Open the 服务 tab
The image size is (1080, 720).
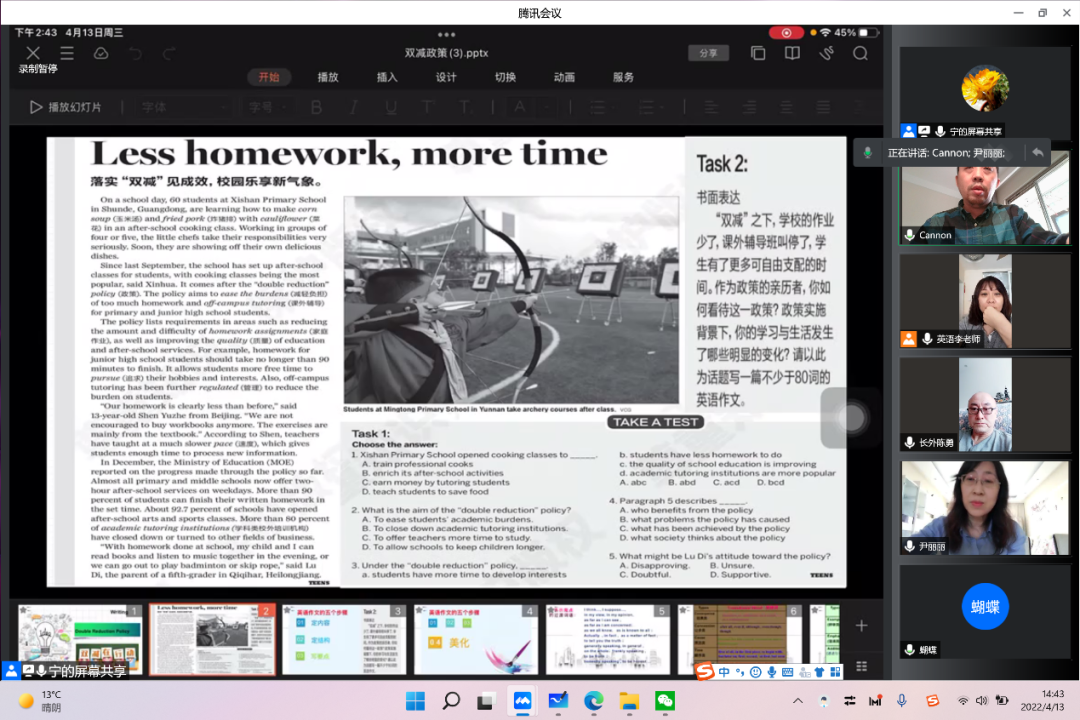pyautogui.click(x=623, y=77)
